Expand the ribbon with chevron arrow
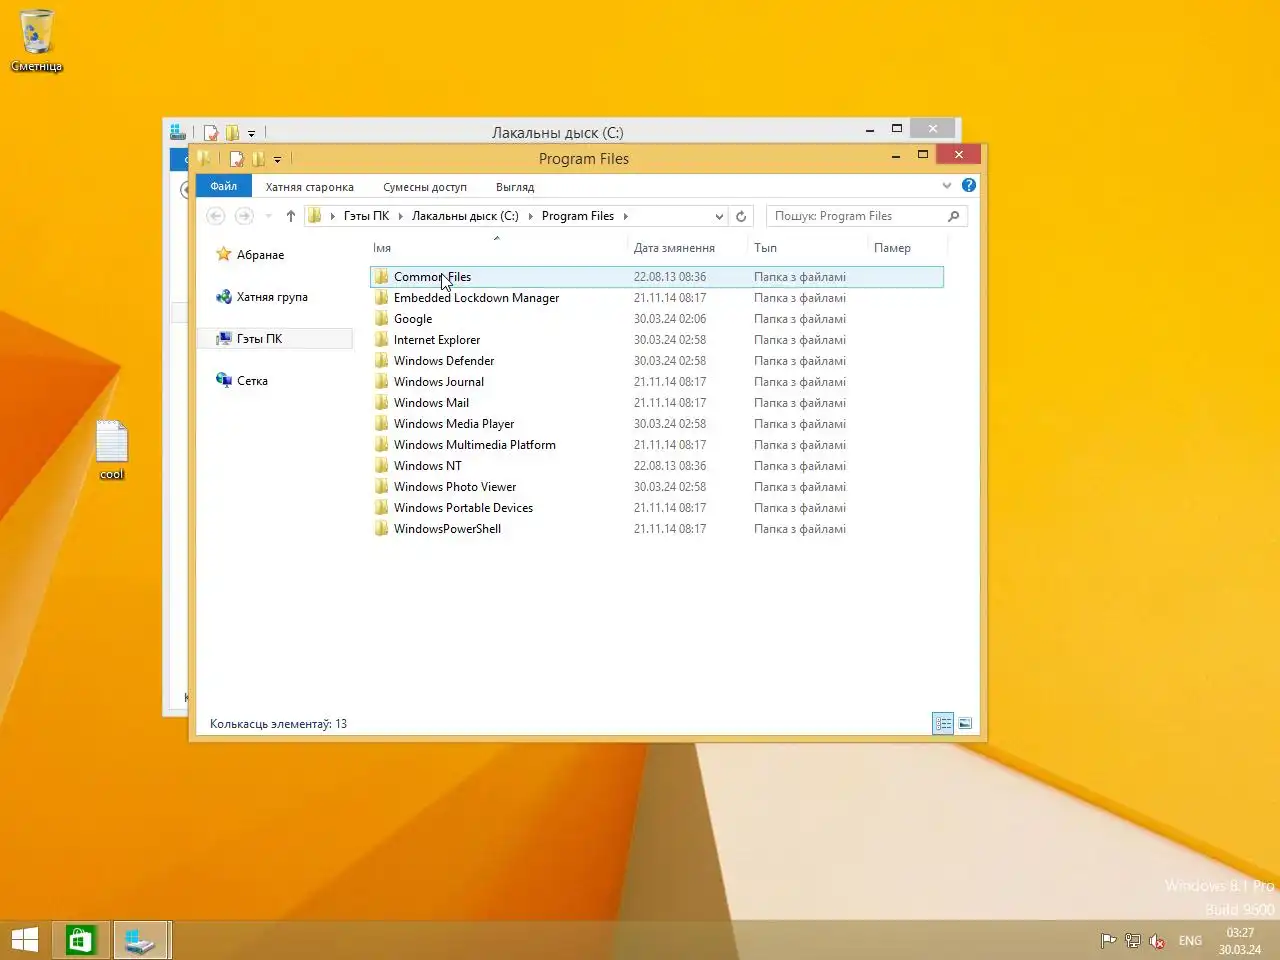The width and height of the screenshot is (1280, 960). tap(946, 185)
